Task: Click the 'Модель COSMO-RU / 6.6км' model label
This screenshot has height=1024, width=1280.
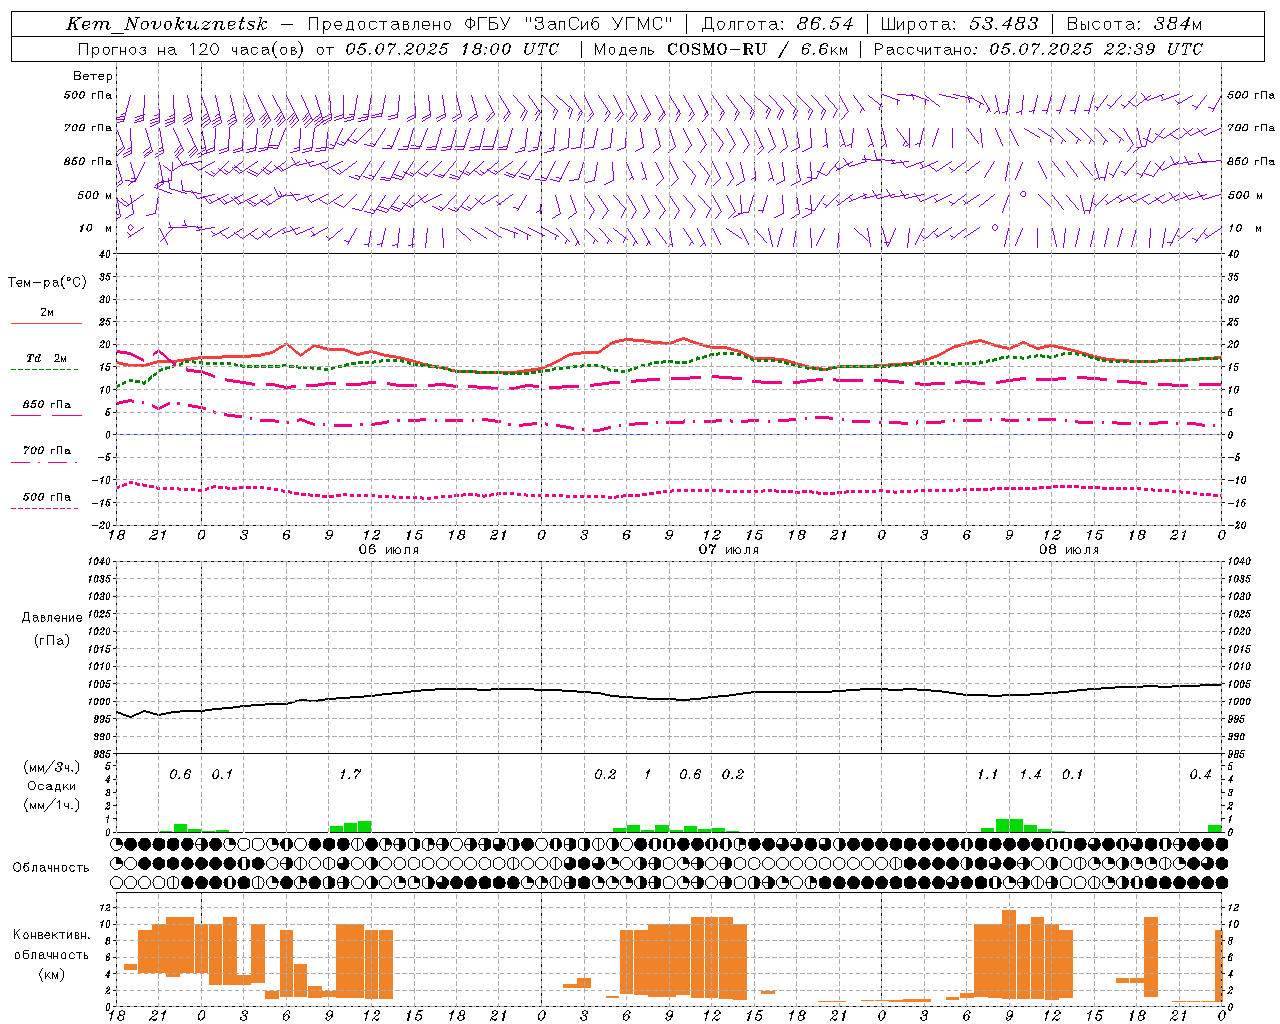Action: tap(719, 49)
